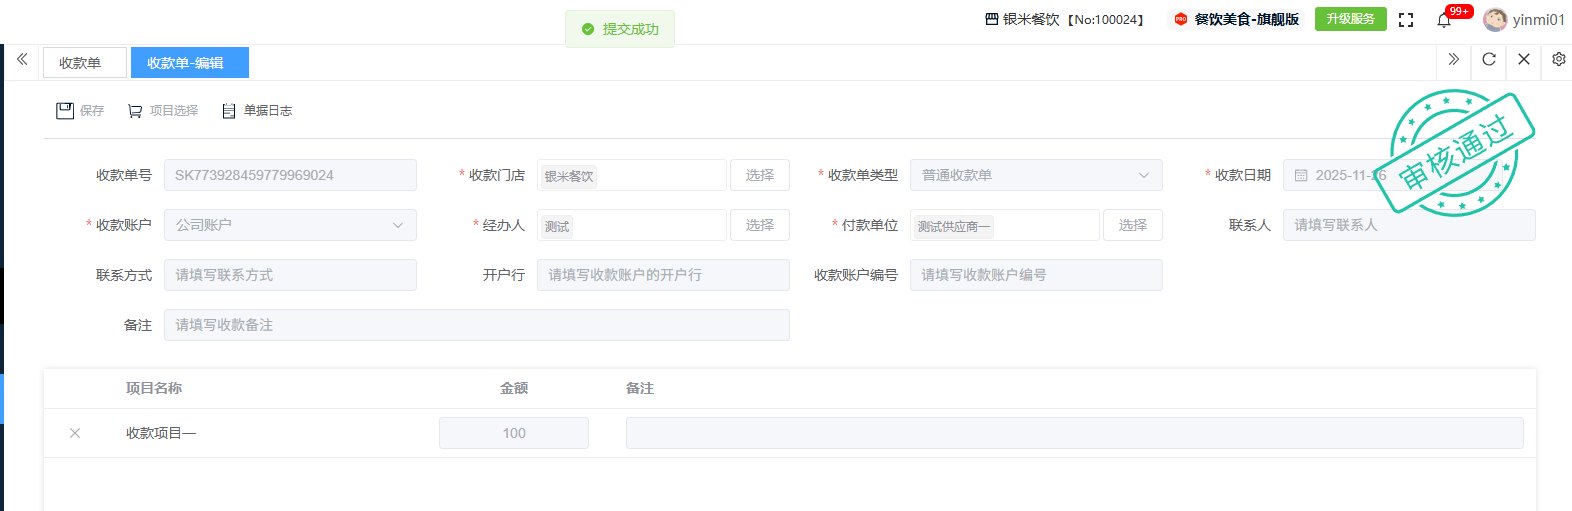
Task: Click the 金额 field showing 100
Action: pyautogui.click(x=514, y=433)
